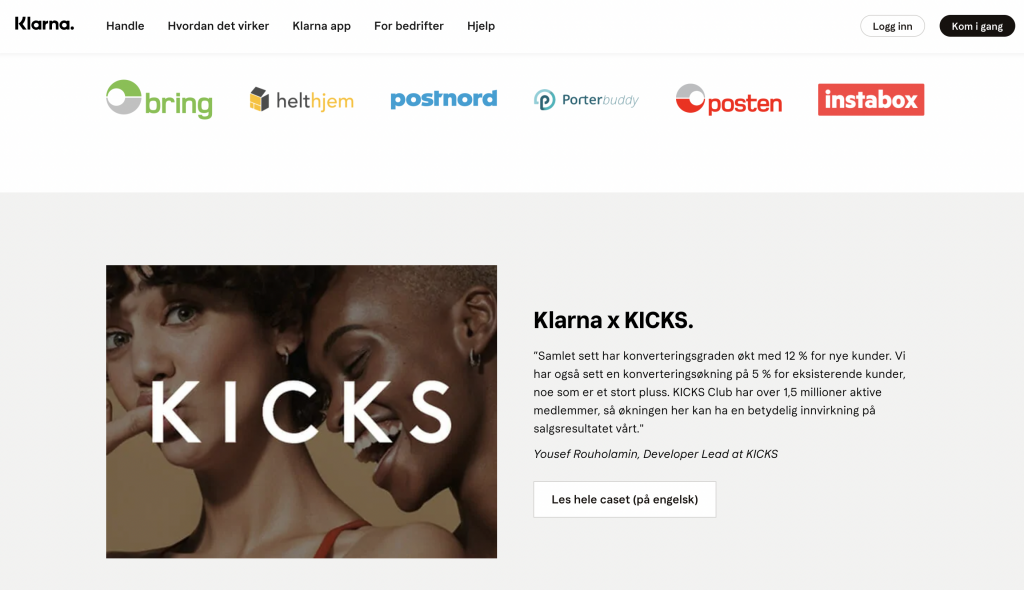Go to Klarna app page
Viewport: 1024px width, 590px height.
321,26
